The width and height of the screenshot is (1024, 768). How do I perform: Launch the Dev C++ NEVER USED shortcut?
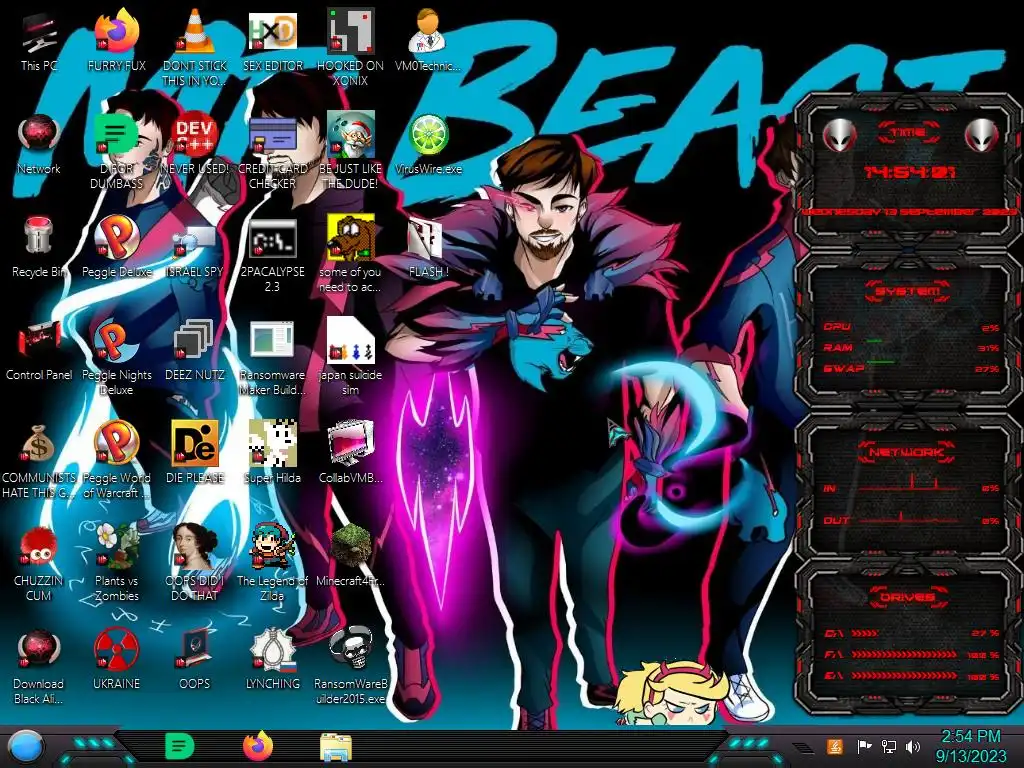click(195, 145)
